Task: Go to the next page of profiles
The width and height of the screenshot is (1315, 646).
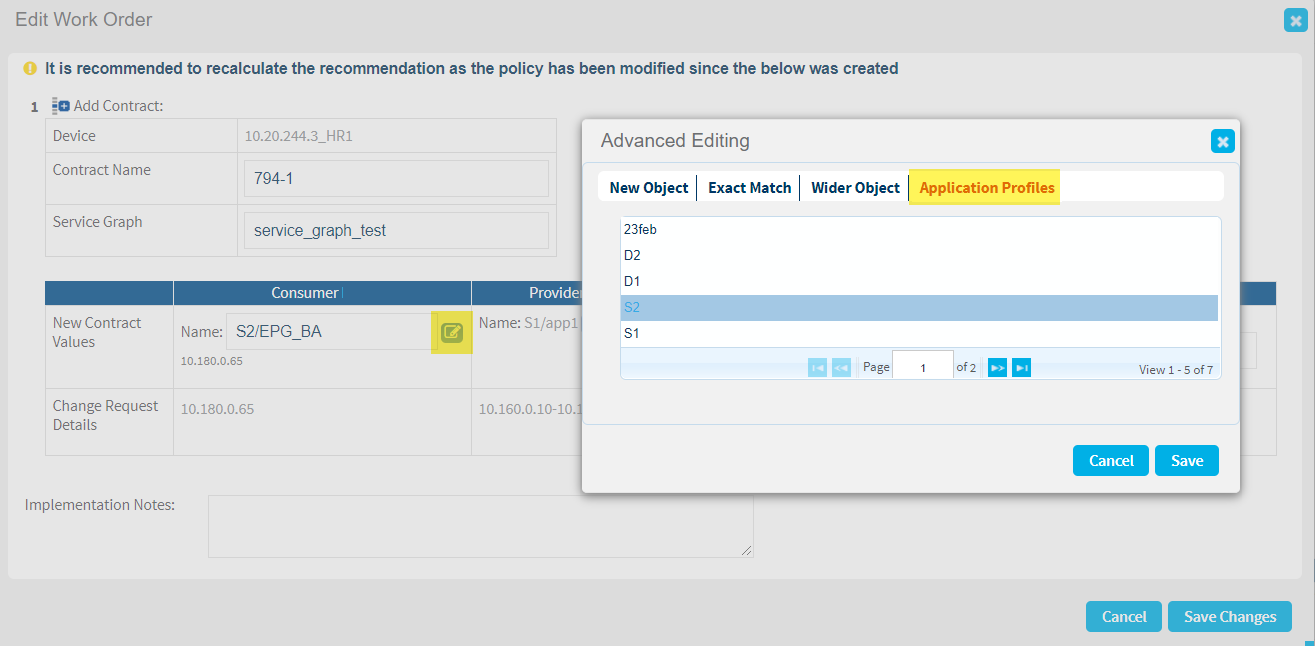Action: point(997,368)
